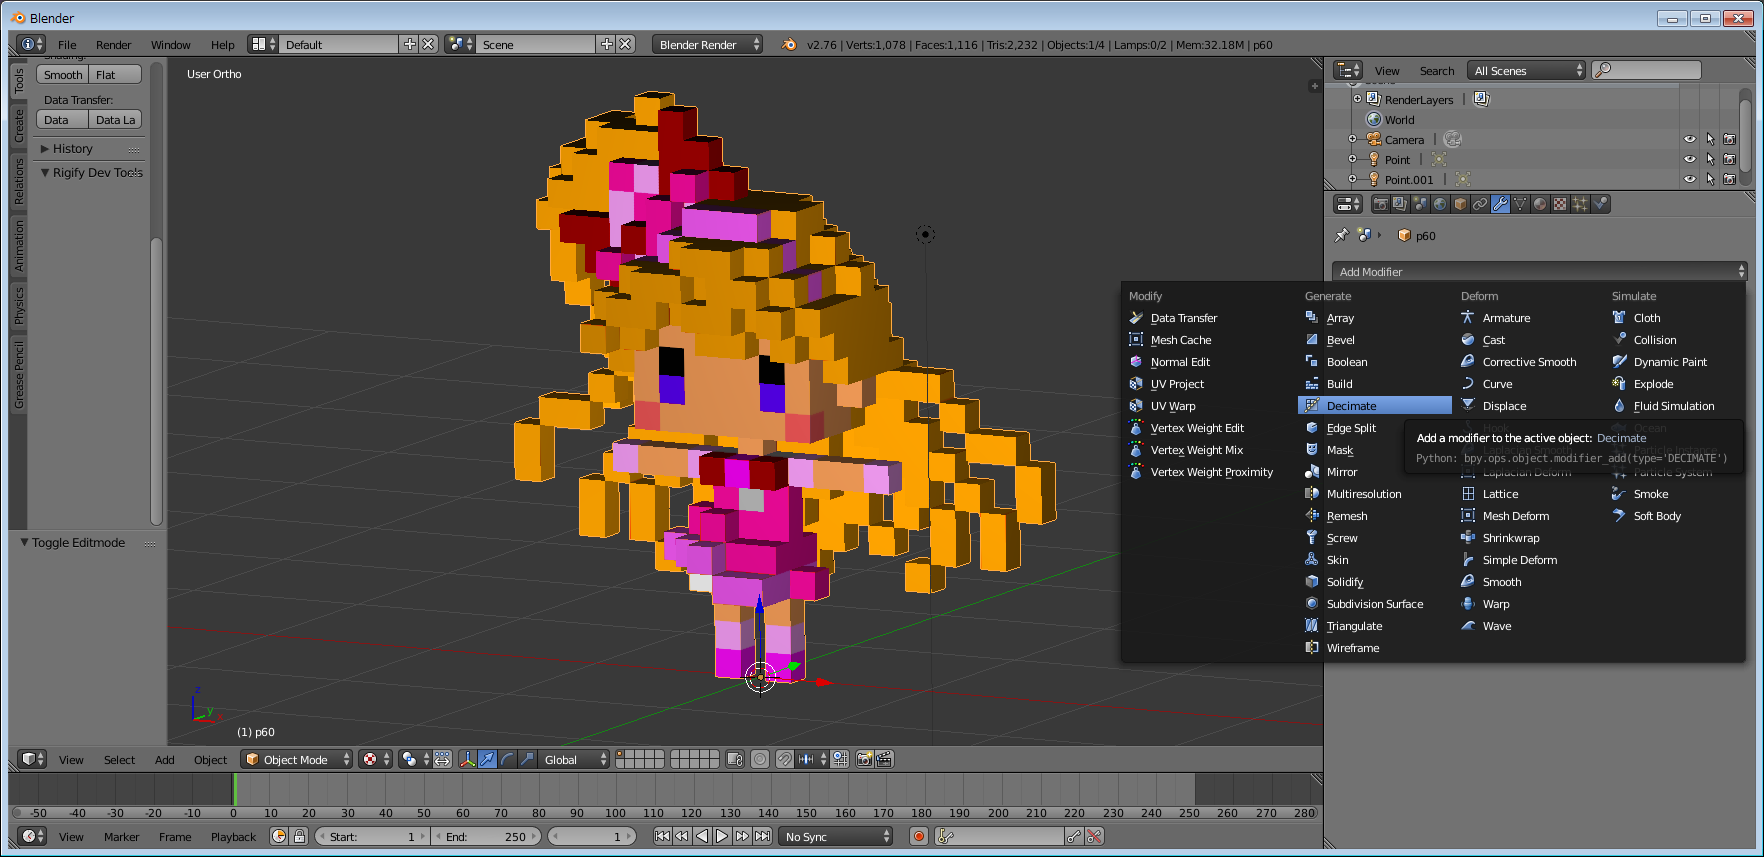Toggle automatic keyframe record button
Image resolution: width=1764 pixels, height=857 pixels.
point(919,836)
